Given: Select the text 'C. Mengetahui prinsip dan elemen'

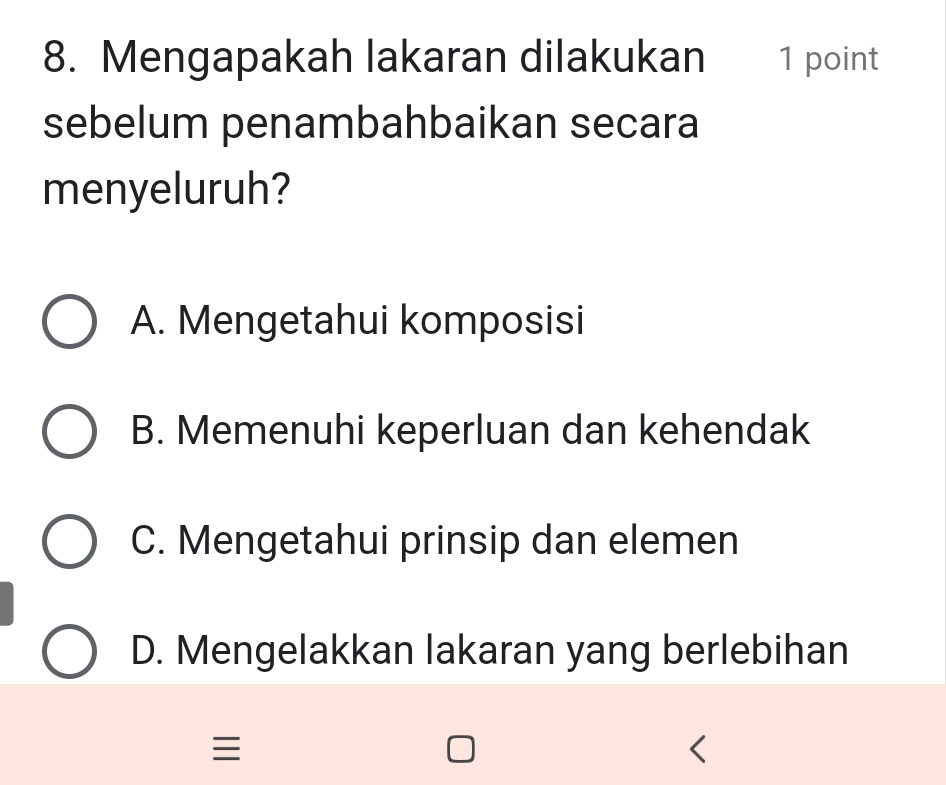Looking at the screenshot, I should pos(435,541).
